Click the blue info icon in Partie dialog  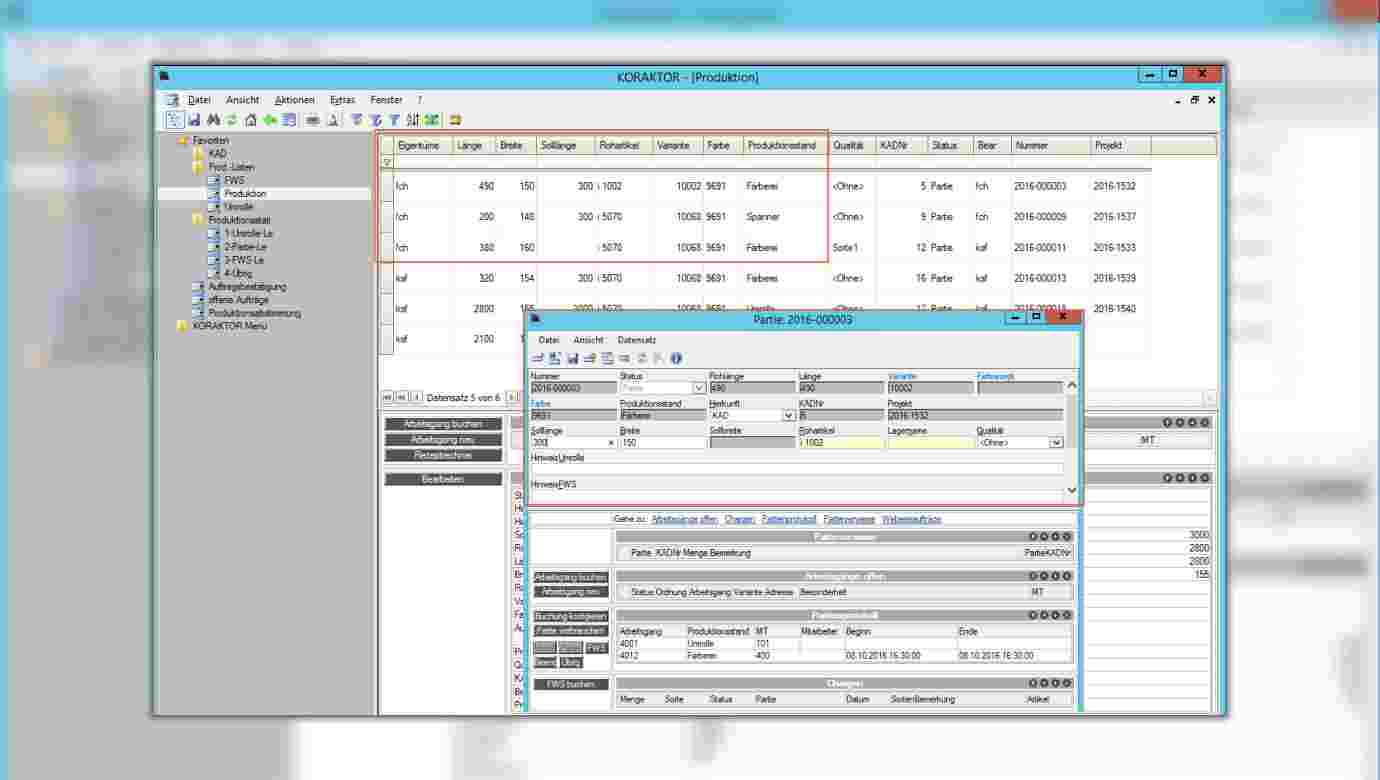(x=676, y=358)
